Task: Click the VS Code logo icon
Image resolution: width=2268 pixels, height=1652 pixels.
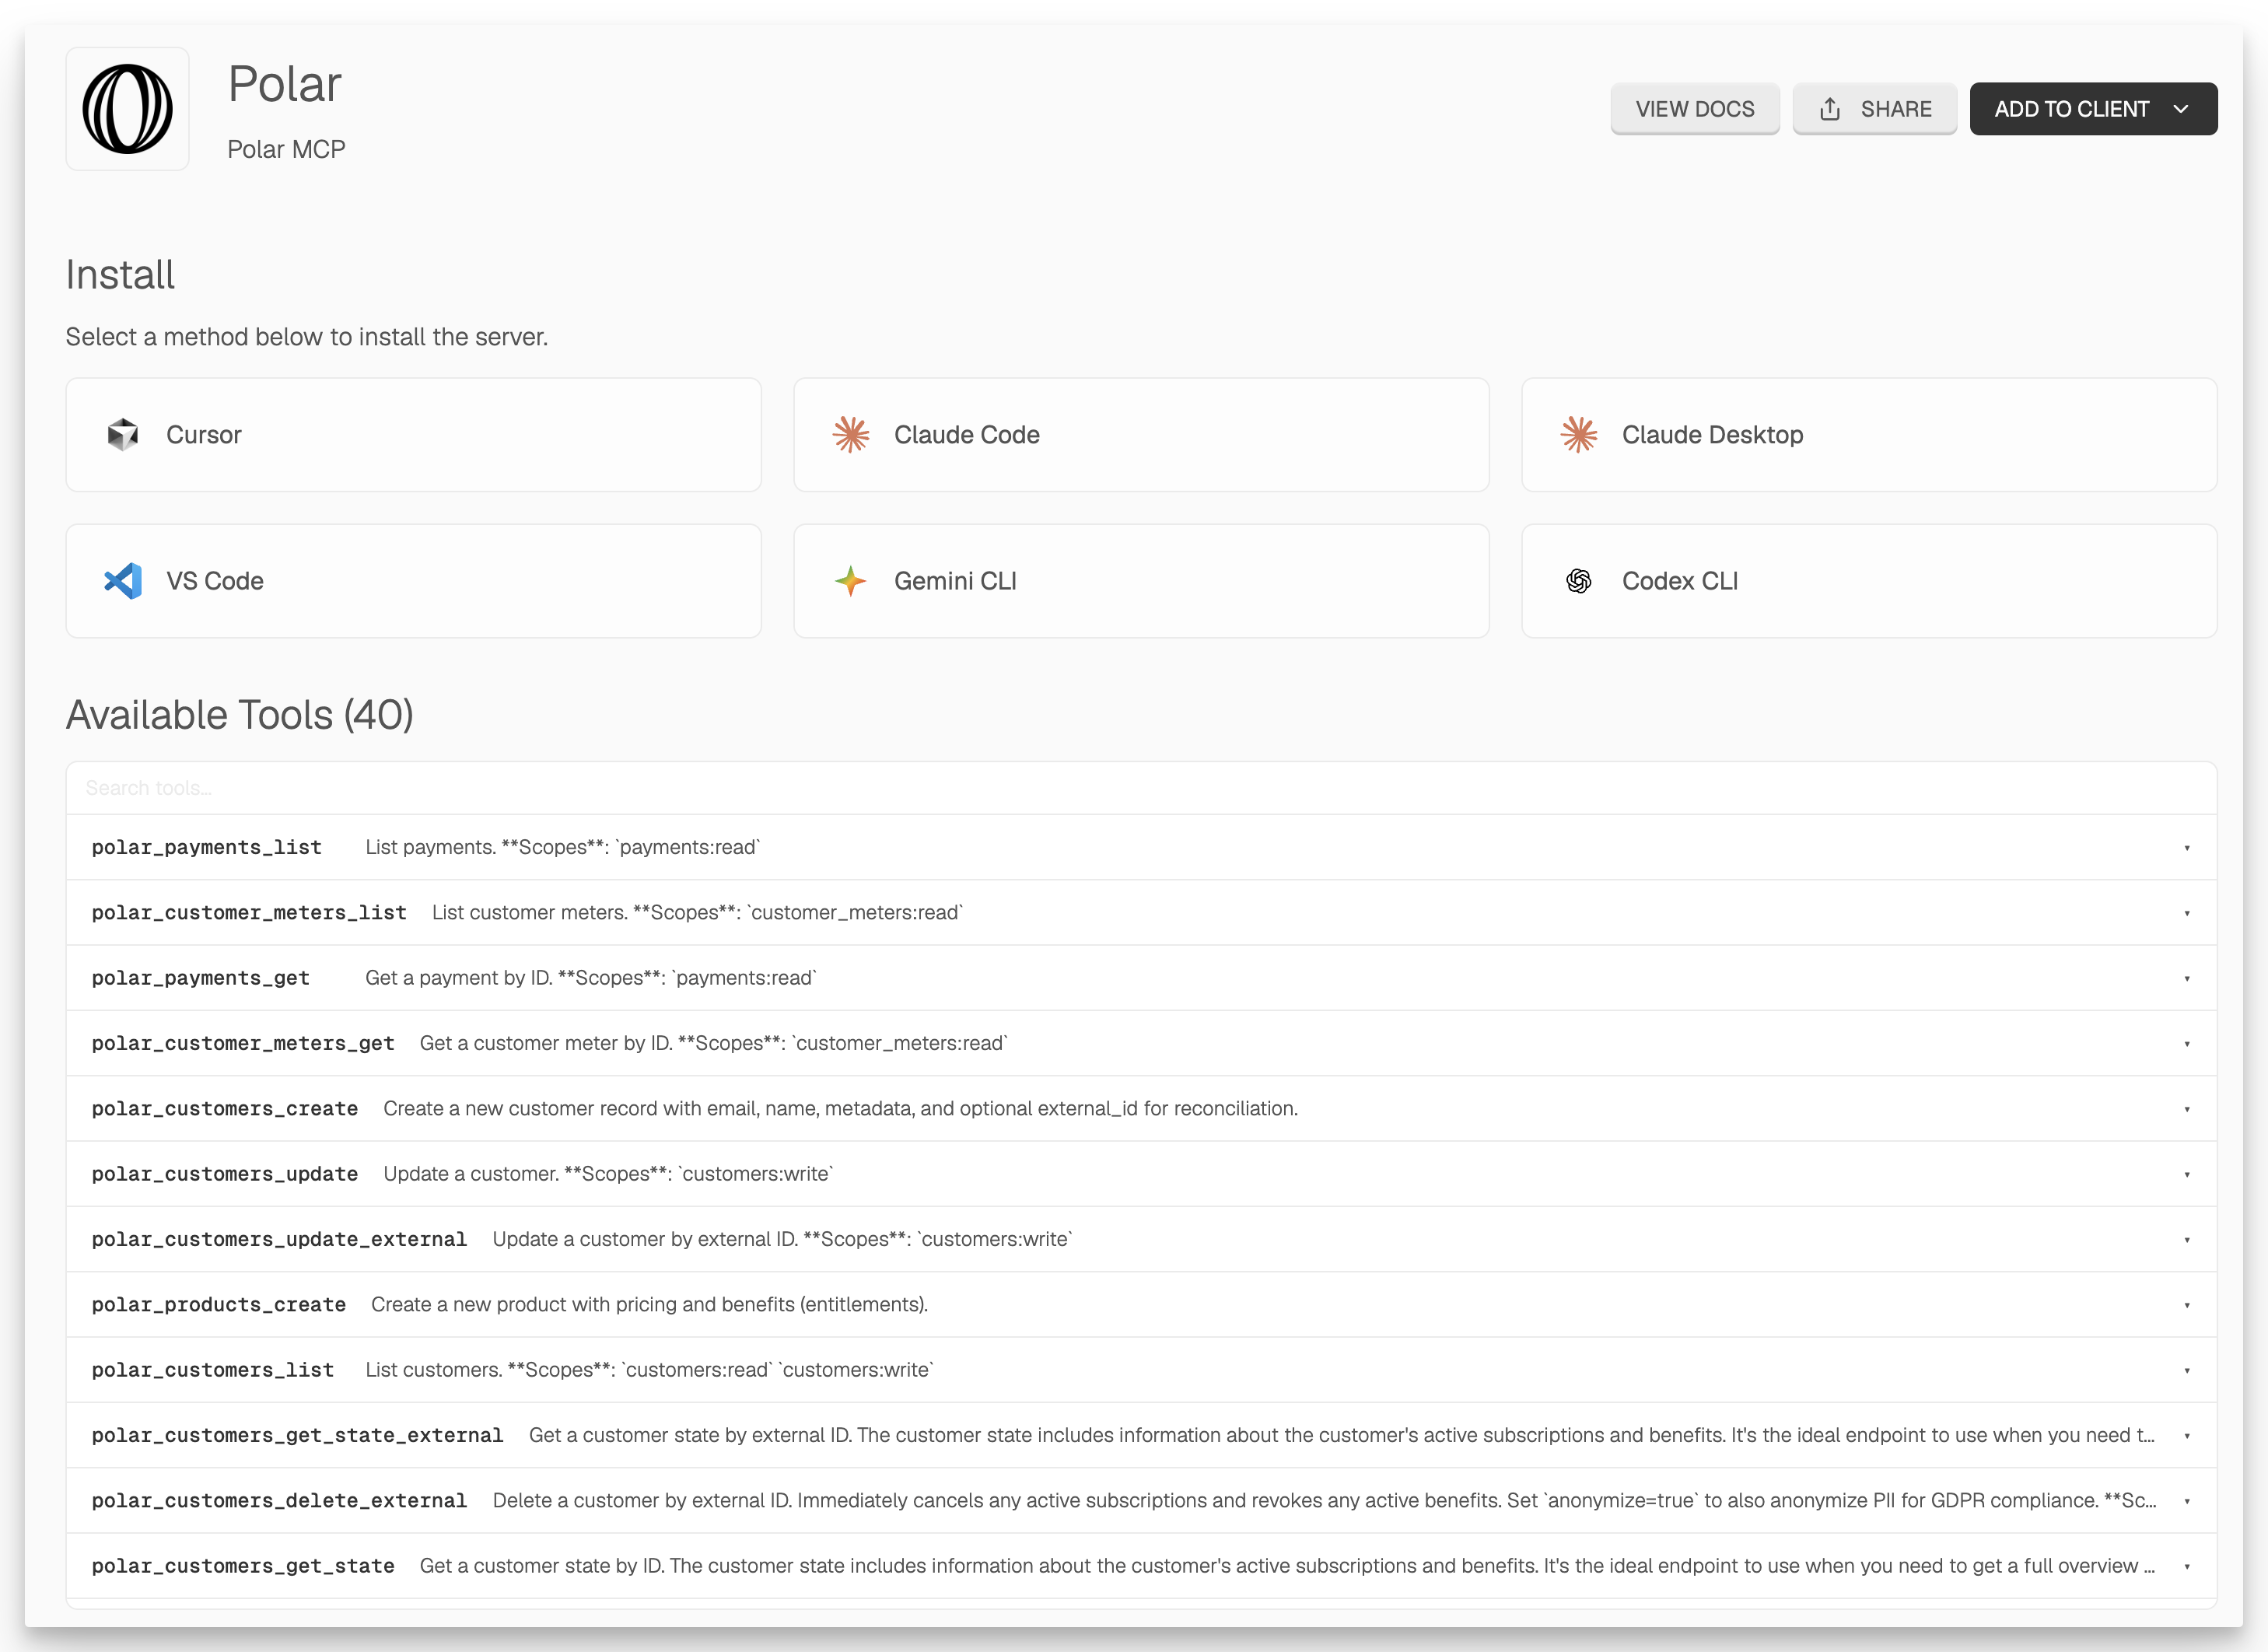Action: coord(123,581)
